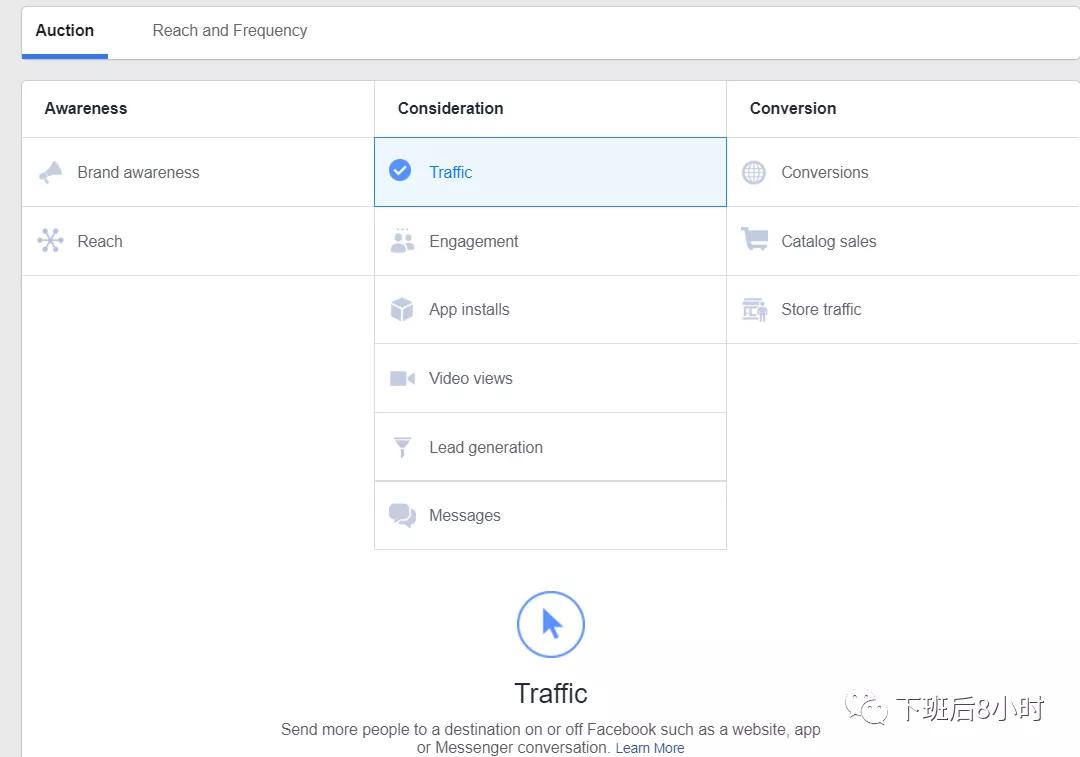
Task: Open the Learn More link
Action: click(650, 748)
